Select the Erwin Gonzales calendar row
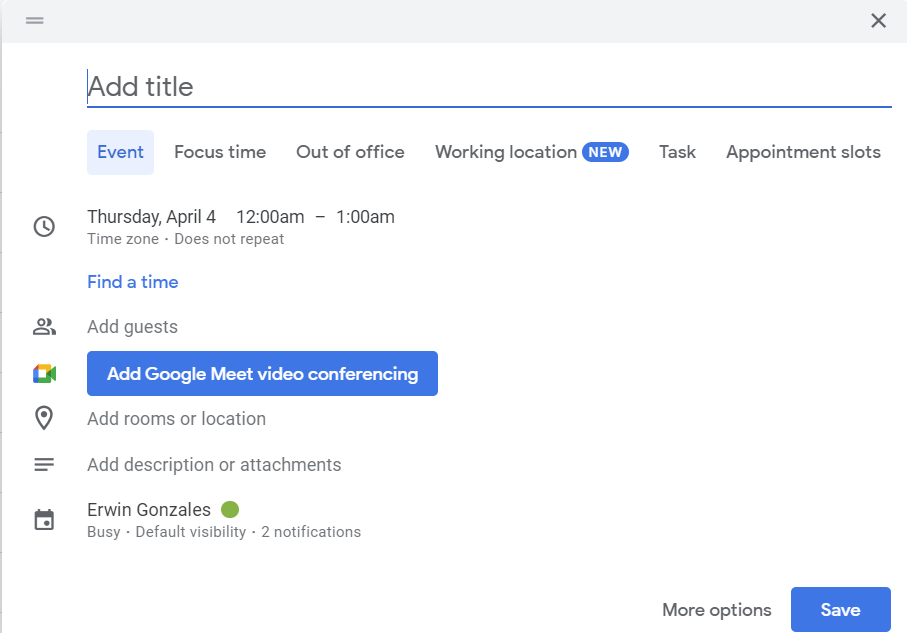907x633 pixels. (149, 510)
